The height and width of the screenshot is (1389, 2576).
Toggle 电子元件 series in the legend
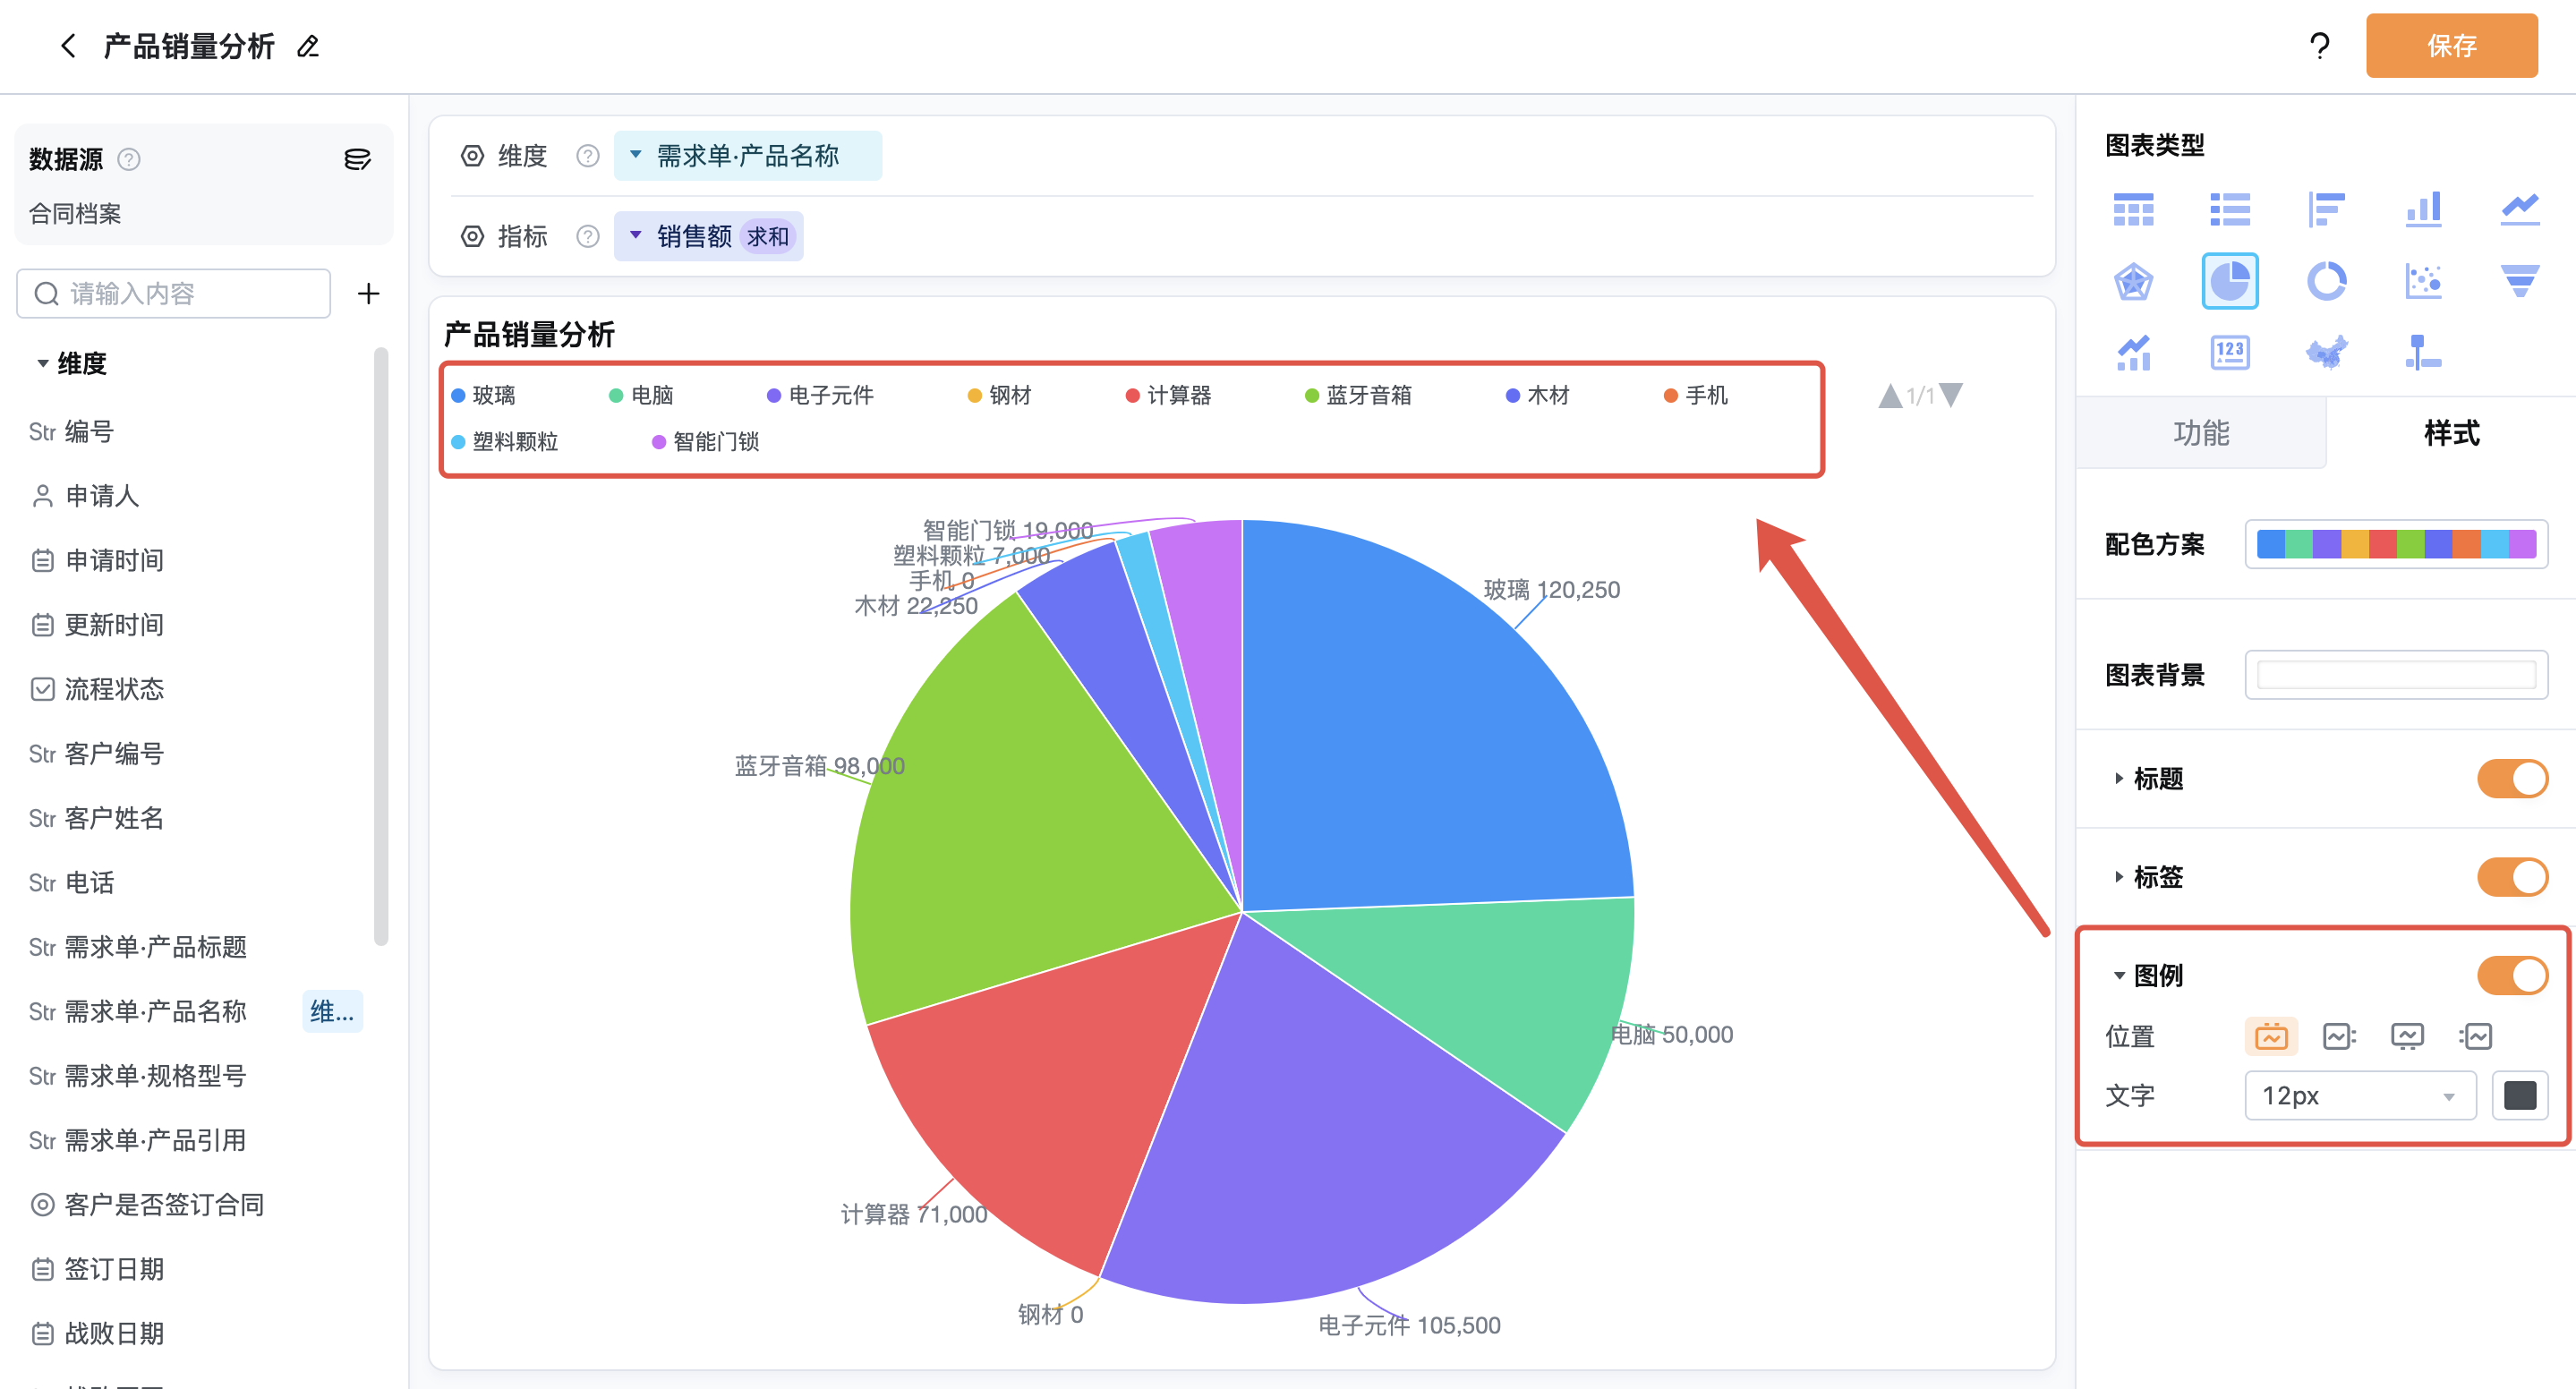tap(820, 396)
